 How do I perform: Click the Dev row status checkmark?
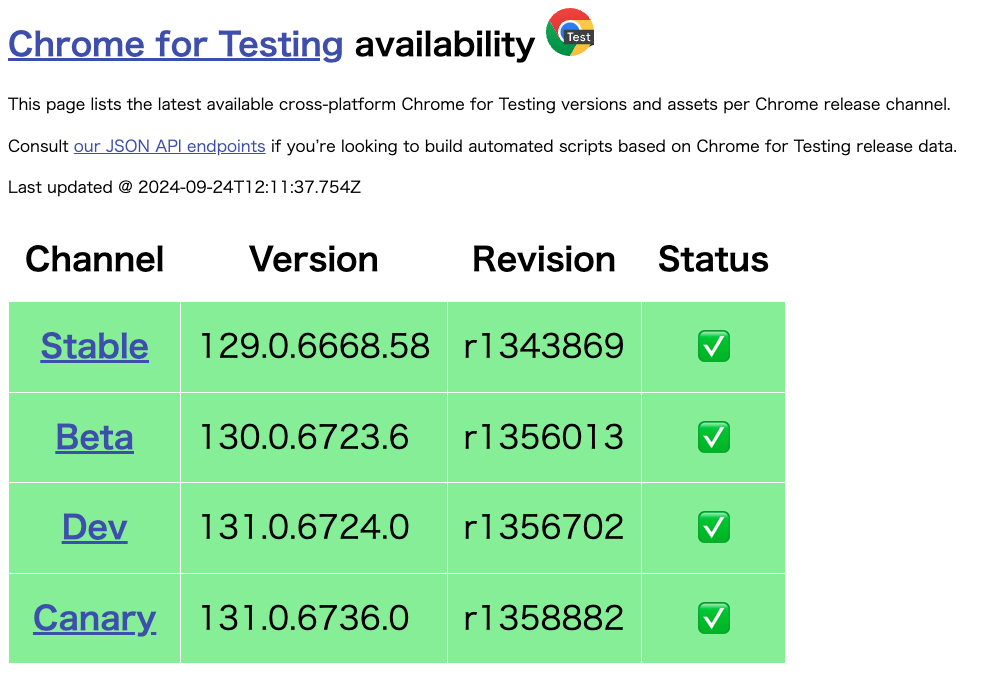pos(713,528)
